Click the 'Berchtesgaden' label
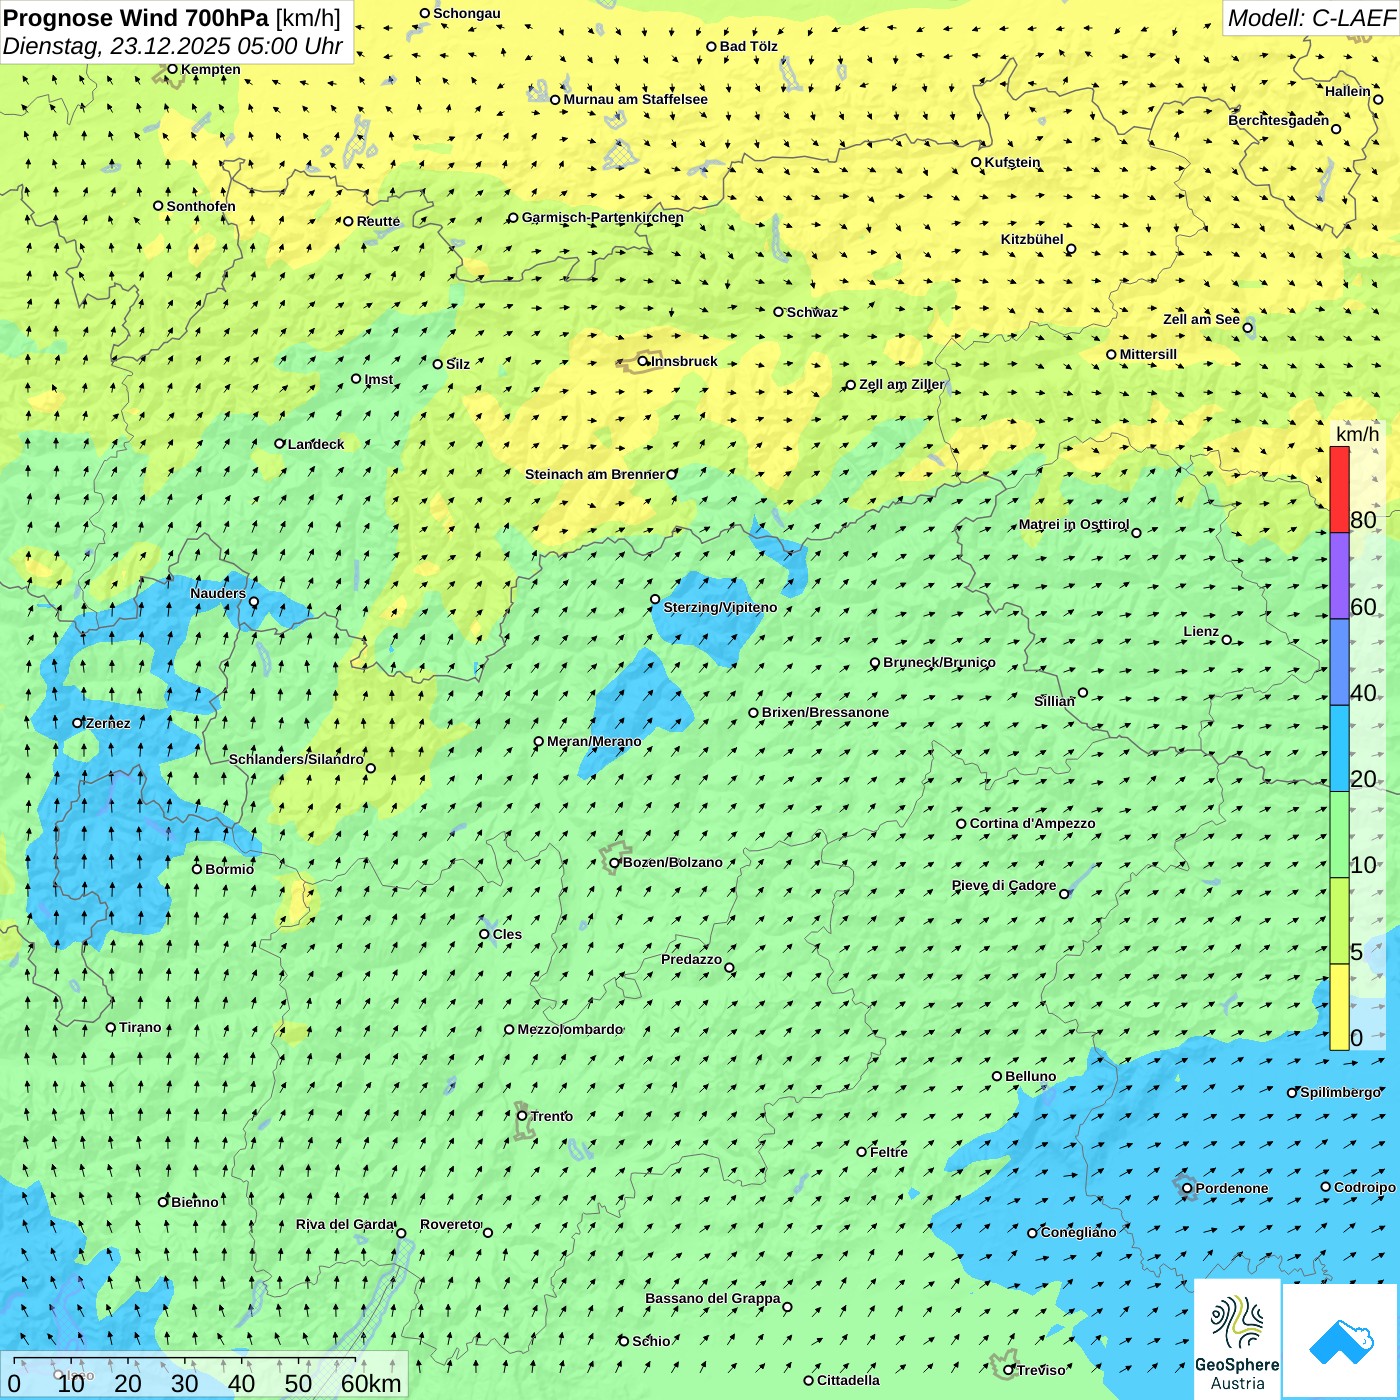Screen dimensions: 1400x1400 coord(1279,120)
